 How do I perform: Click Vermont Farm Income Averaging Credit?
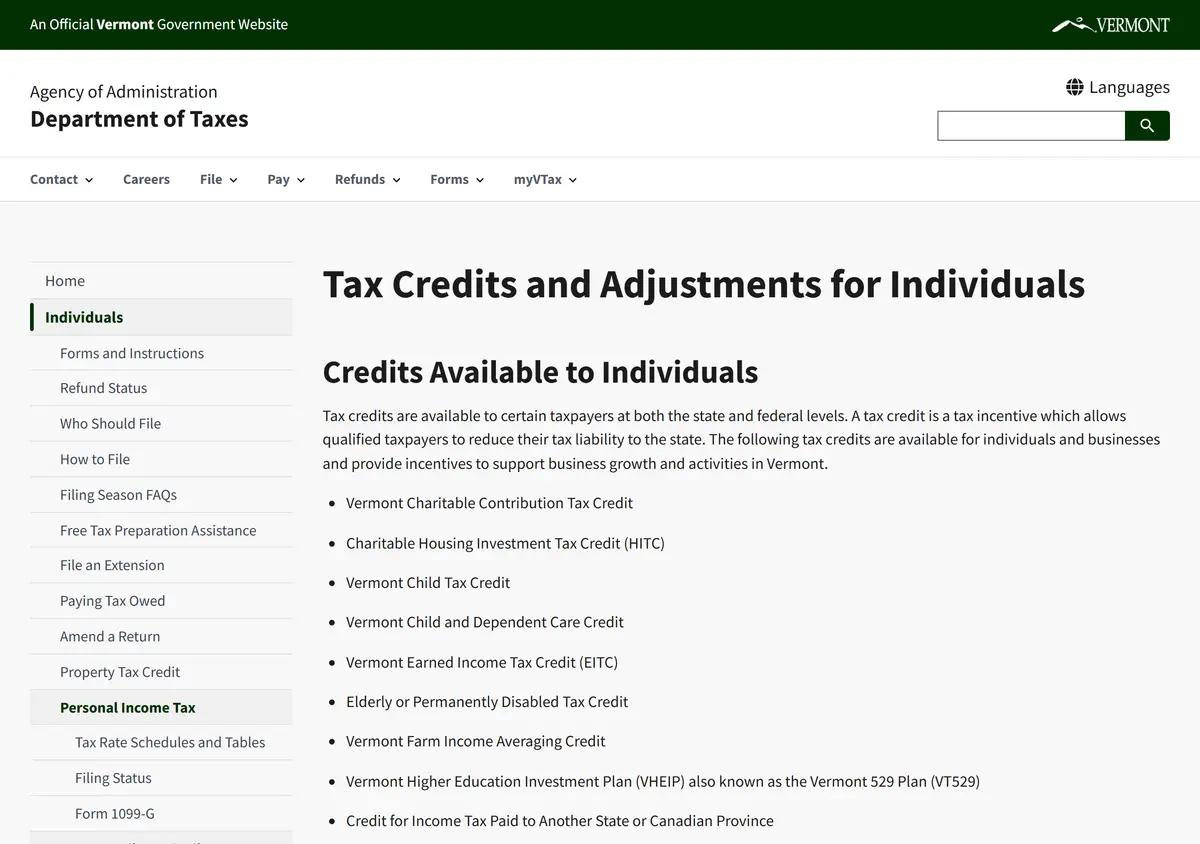pyautogui.click(x=476, y=741)
